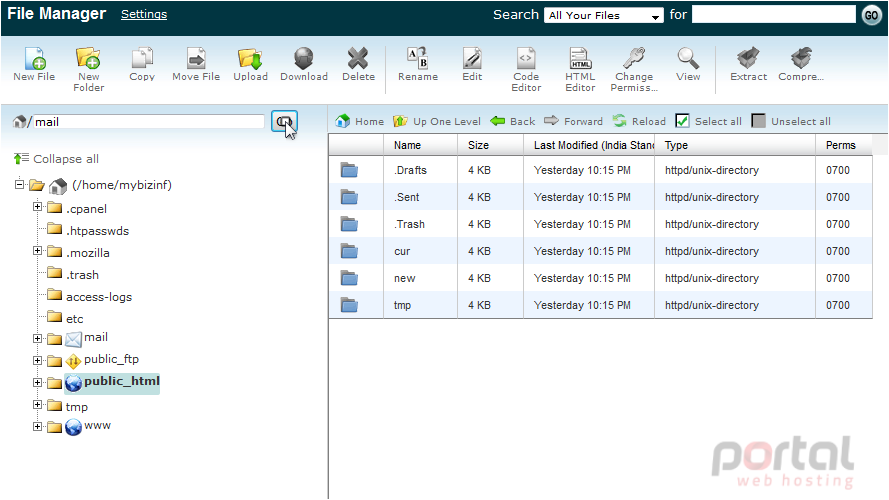The width and height of the screenshot is (889, 500).
Task: Click the search text field
Action: click(x=773, y=14)
